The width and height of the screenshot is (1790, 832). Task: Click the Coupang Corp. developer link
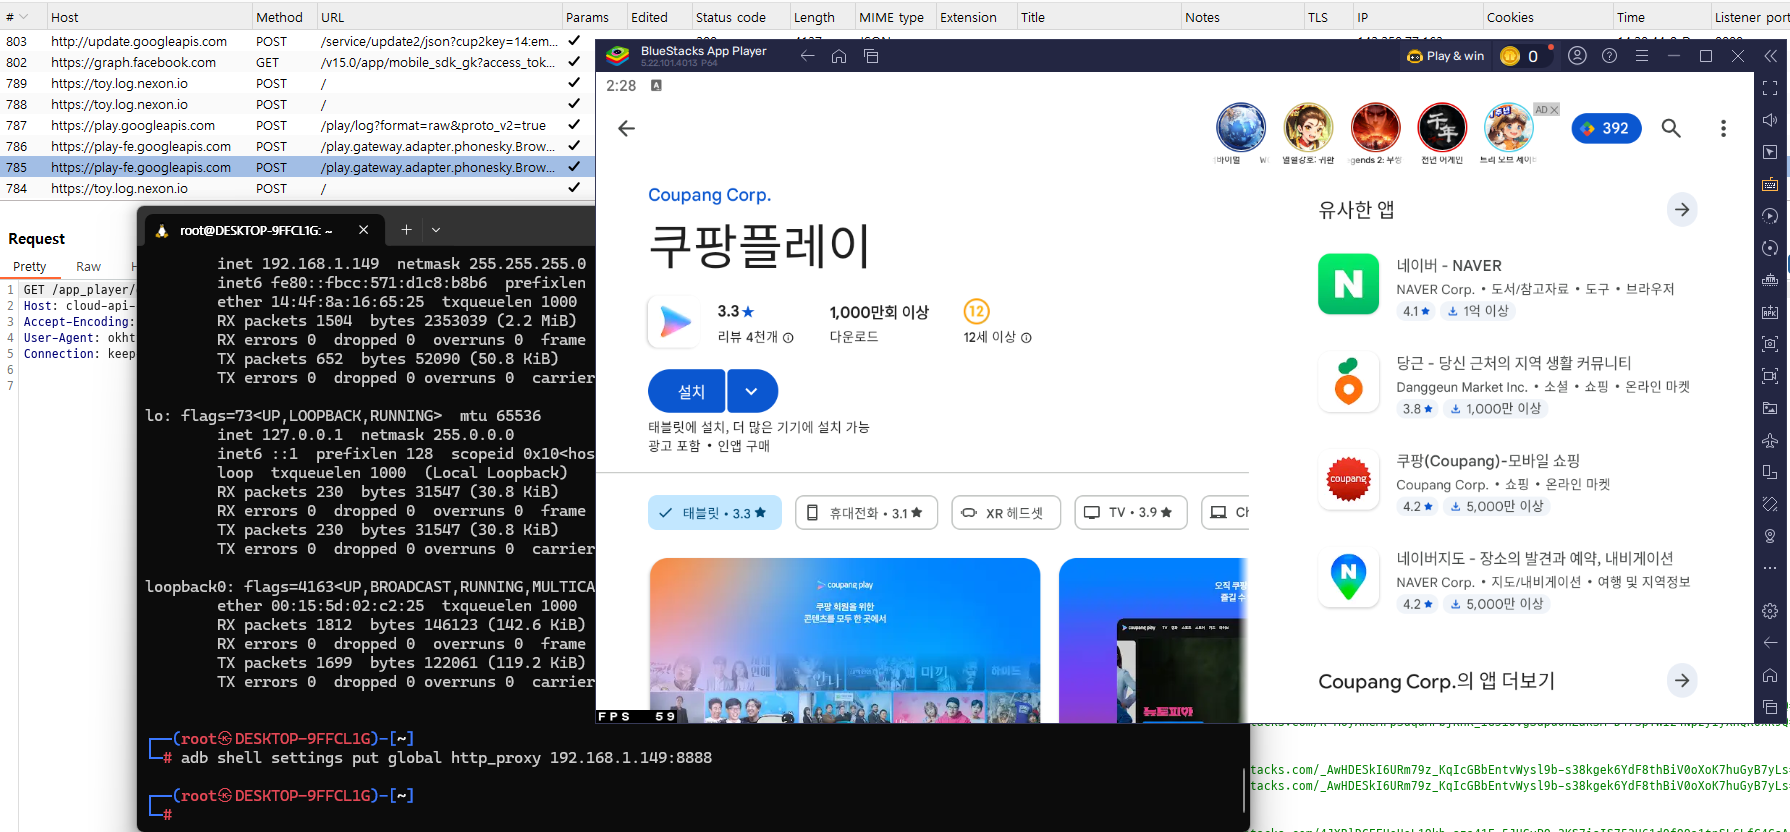coord(709,195)
